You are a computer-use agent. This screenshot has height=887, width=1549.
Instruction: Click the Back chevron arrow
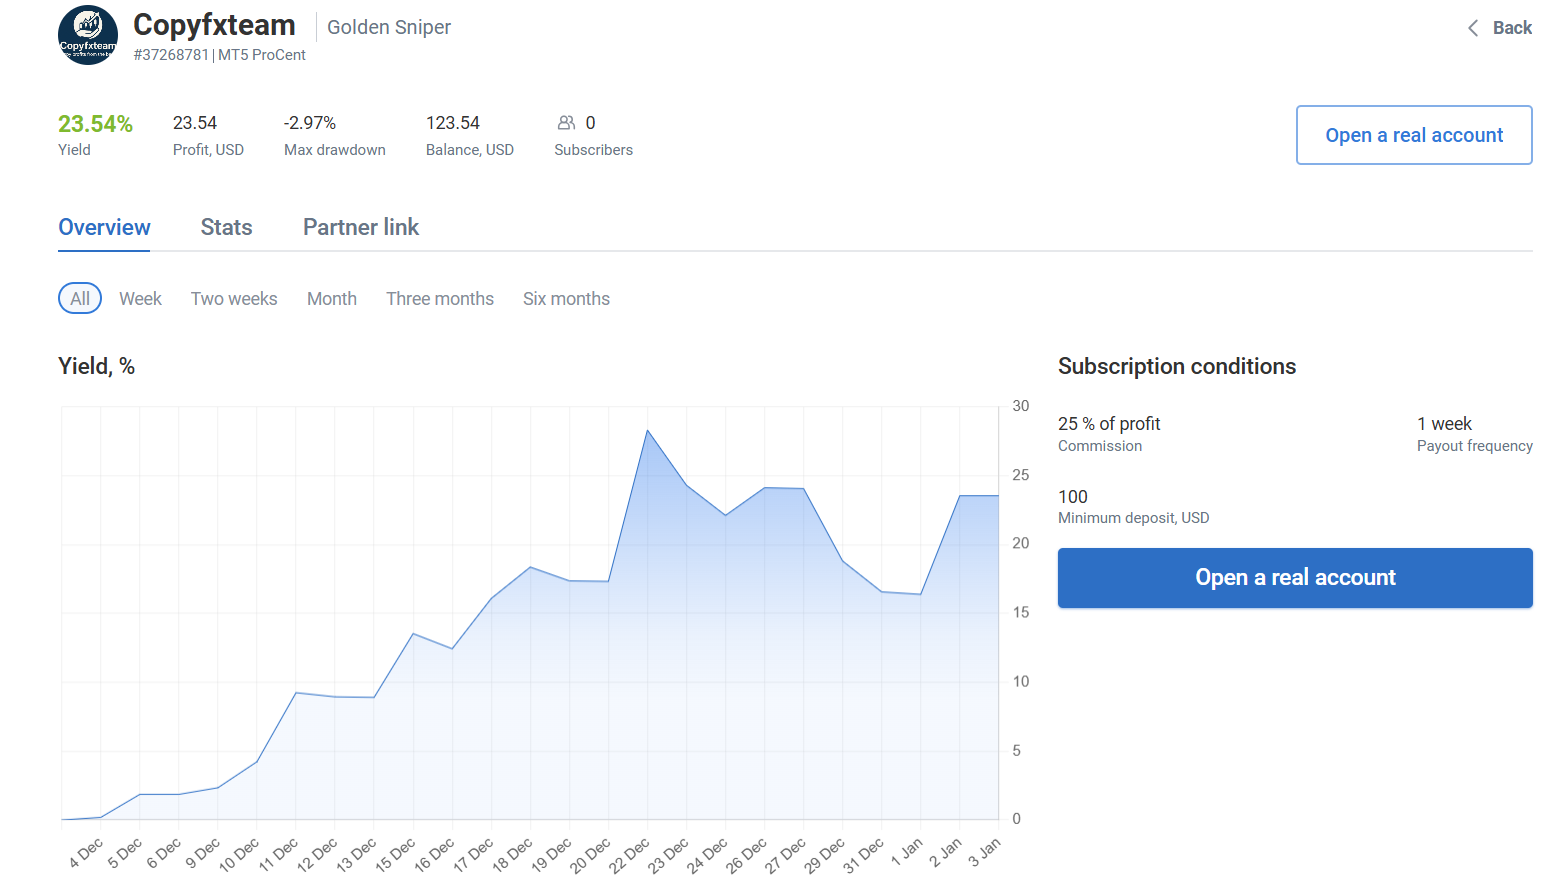click(x=1472, y=28)
